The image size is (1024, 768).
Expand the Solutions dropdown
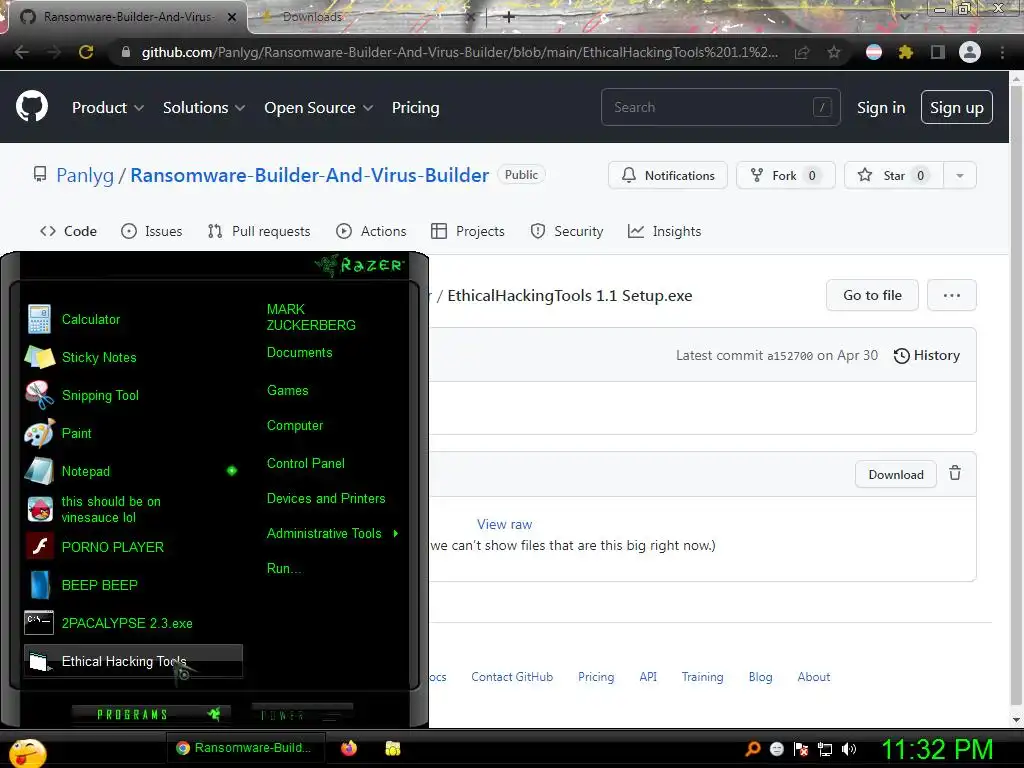point(204,107)
